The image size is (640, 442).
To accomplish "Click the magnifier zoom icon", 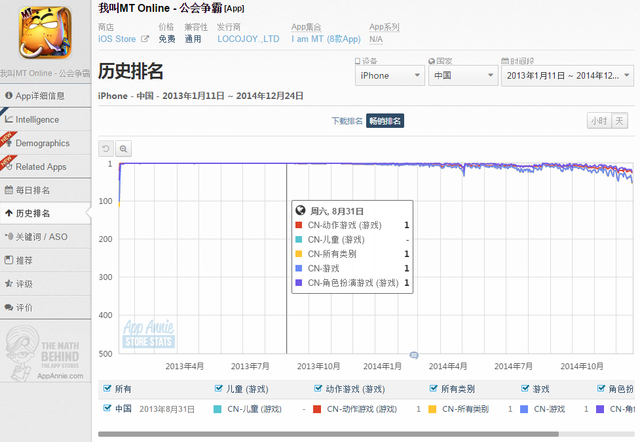I will 123,149.
